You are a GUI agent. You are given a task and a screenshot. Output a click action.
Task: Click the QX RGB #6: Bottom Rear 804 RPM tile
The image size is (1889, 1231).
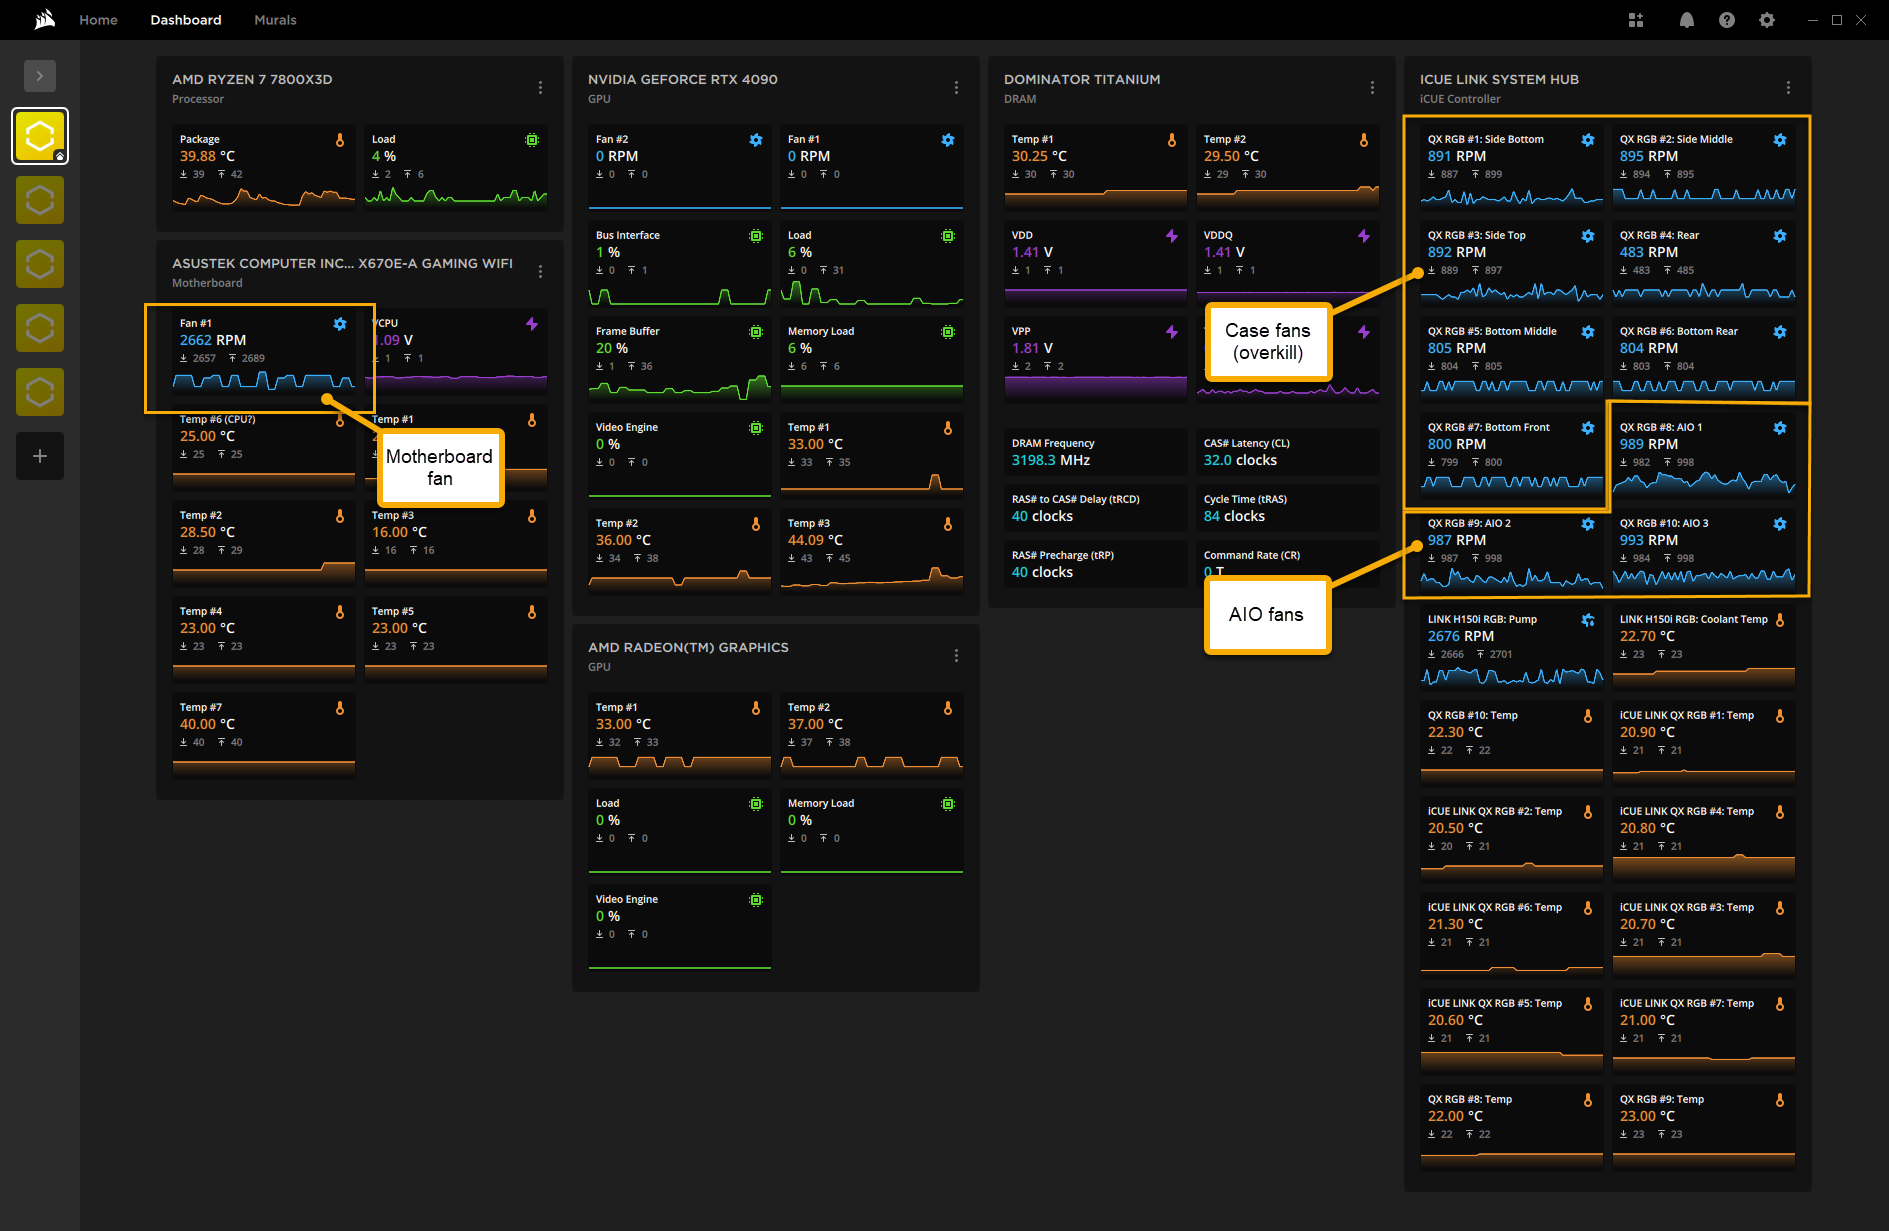pyautogui.click(x=1704, y=360)
